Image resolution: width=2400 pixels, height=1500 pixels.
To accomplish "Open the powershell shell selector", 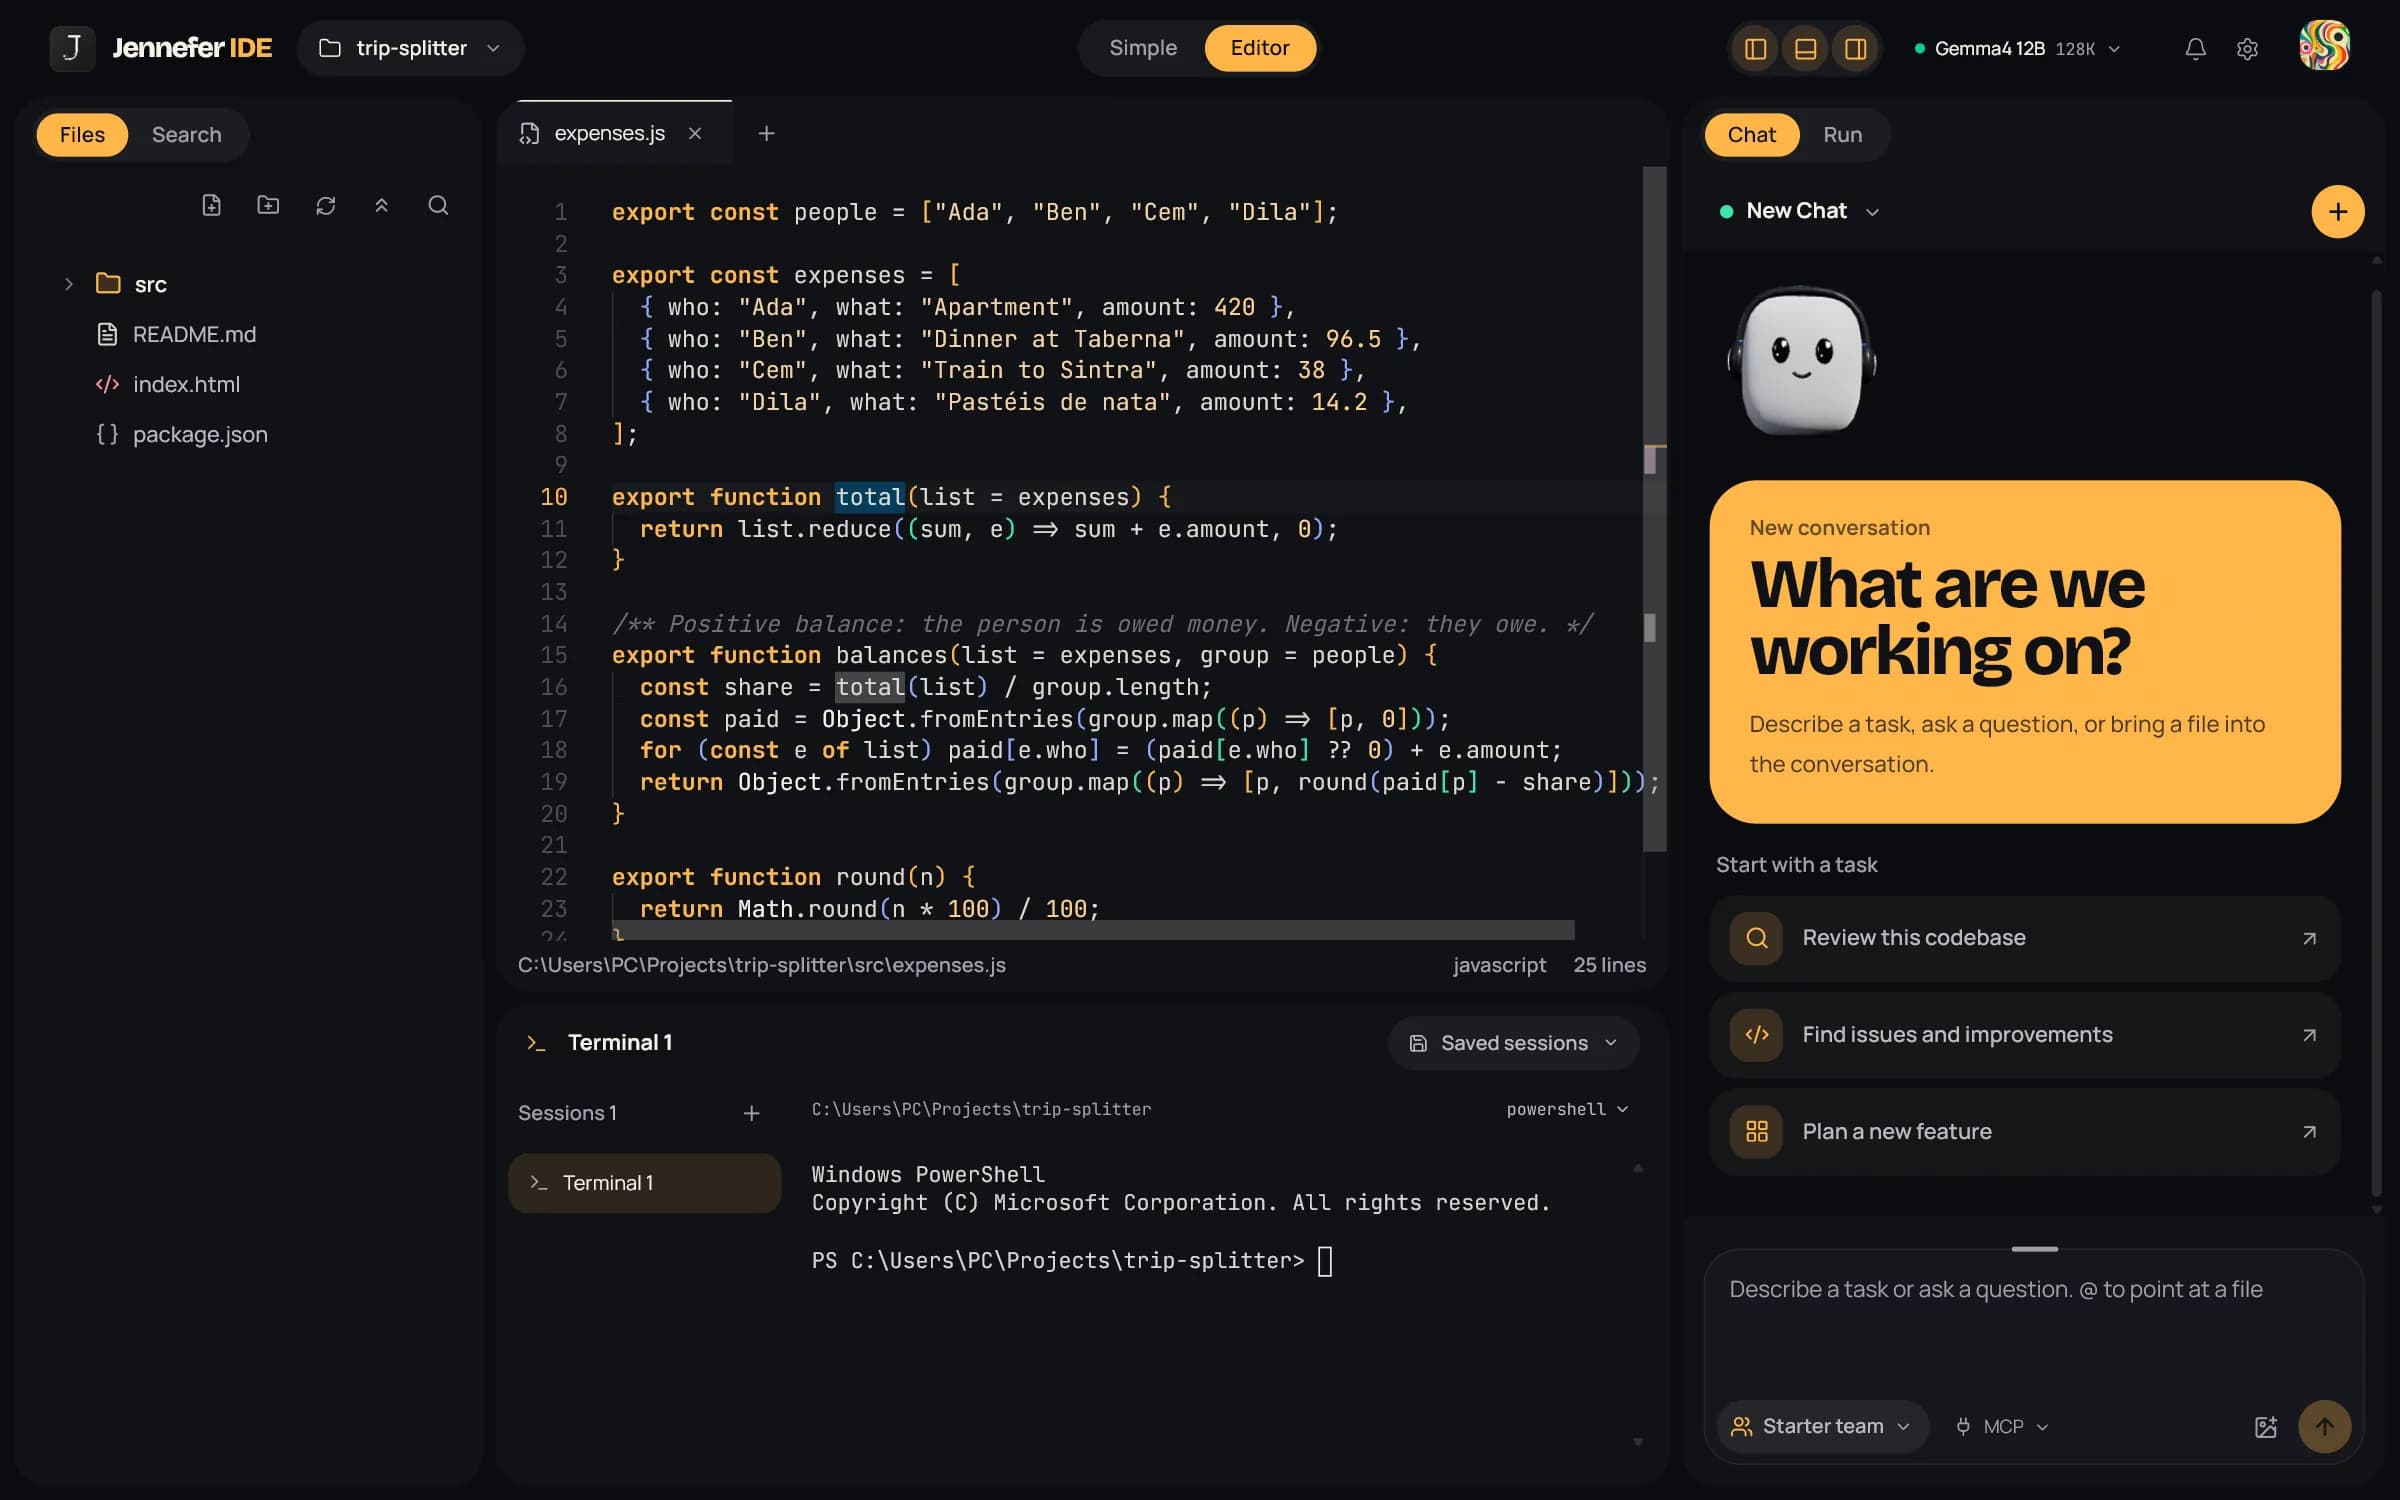I will click(x=1567, y=1109).
